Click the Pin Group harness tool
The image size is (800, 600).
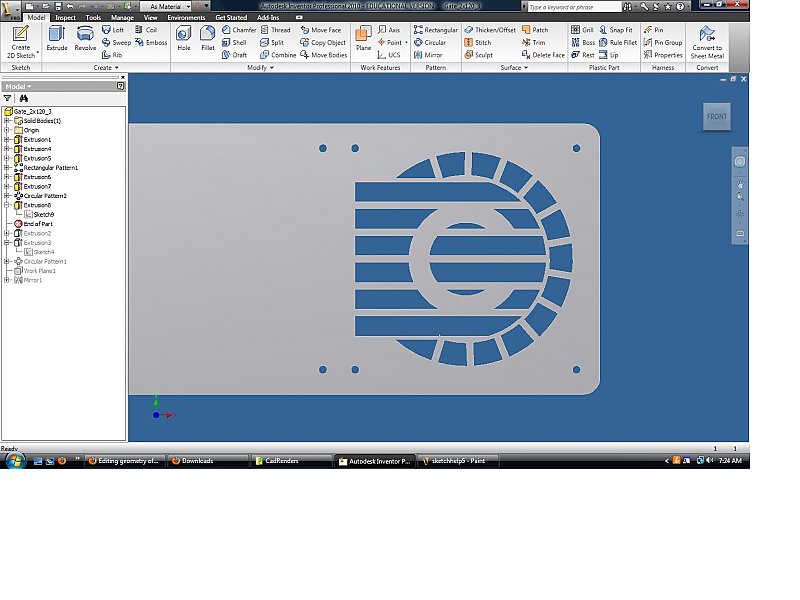[x=663, y=42]
